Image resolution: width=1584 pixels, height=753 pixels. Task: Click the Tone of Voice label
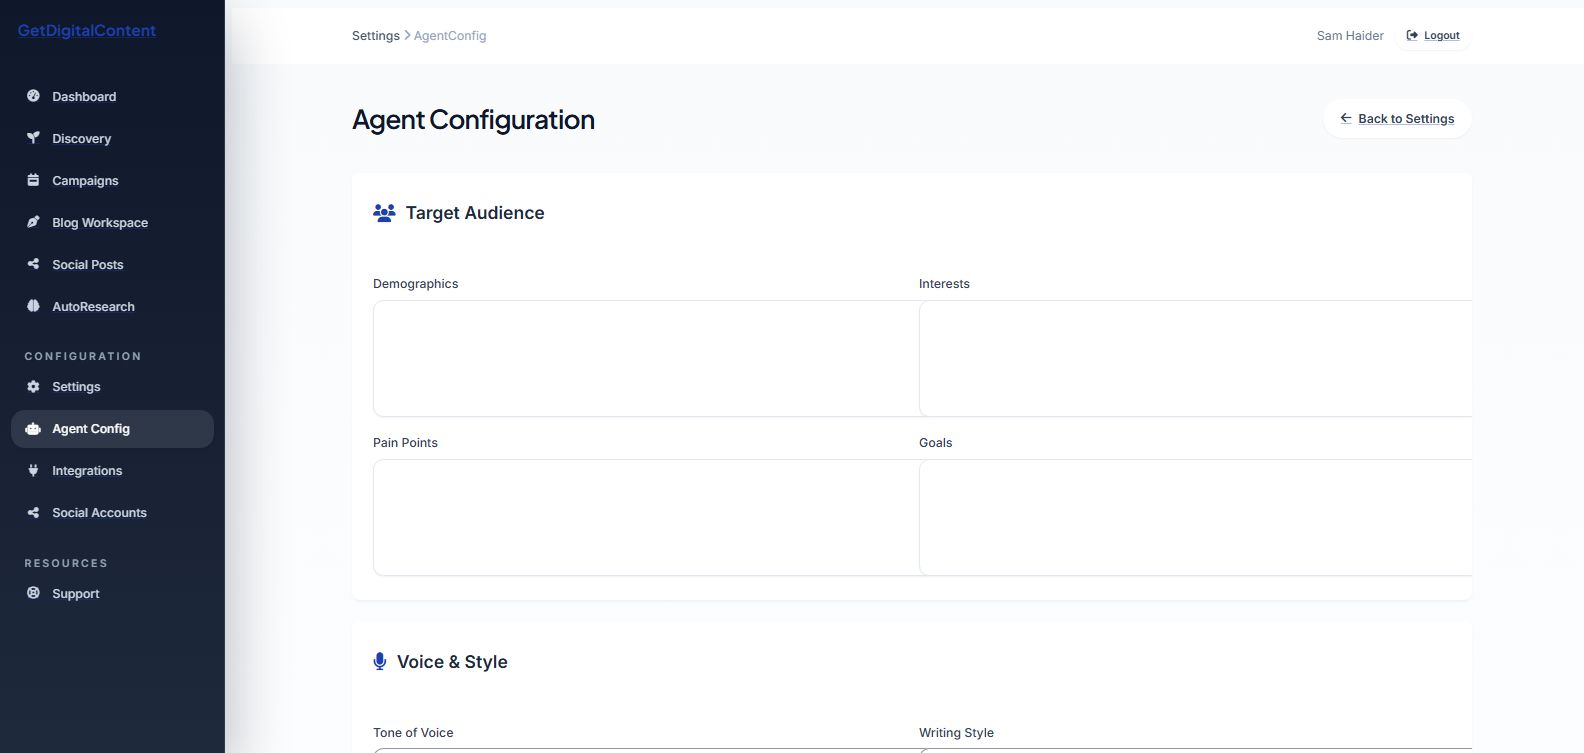point(413,733)
